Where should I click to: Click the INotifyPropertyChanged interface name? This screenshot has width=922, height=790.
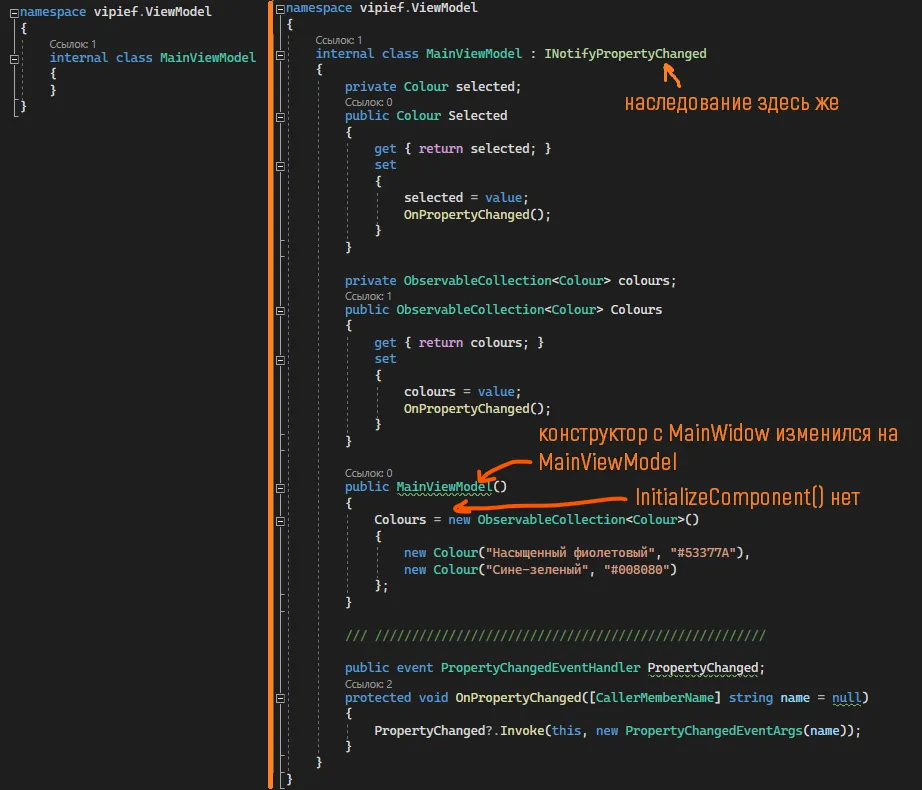tap(625, 54)
